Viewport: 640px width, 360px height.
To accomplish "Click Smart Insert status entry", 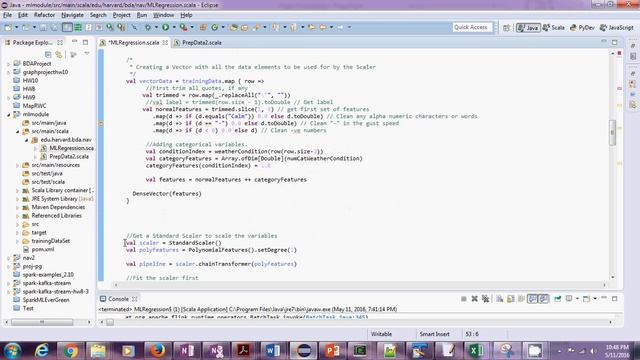I will pos(435,334).
